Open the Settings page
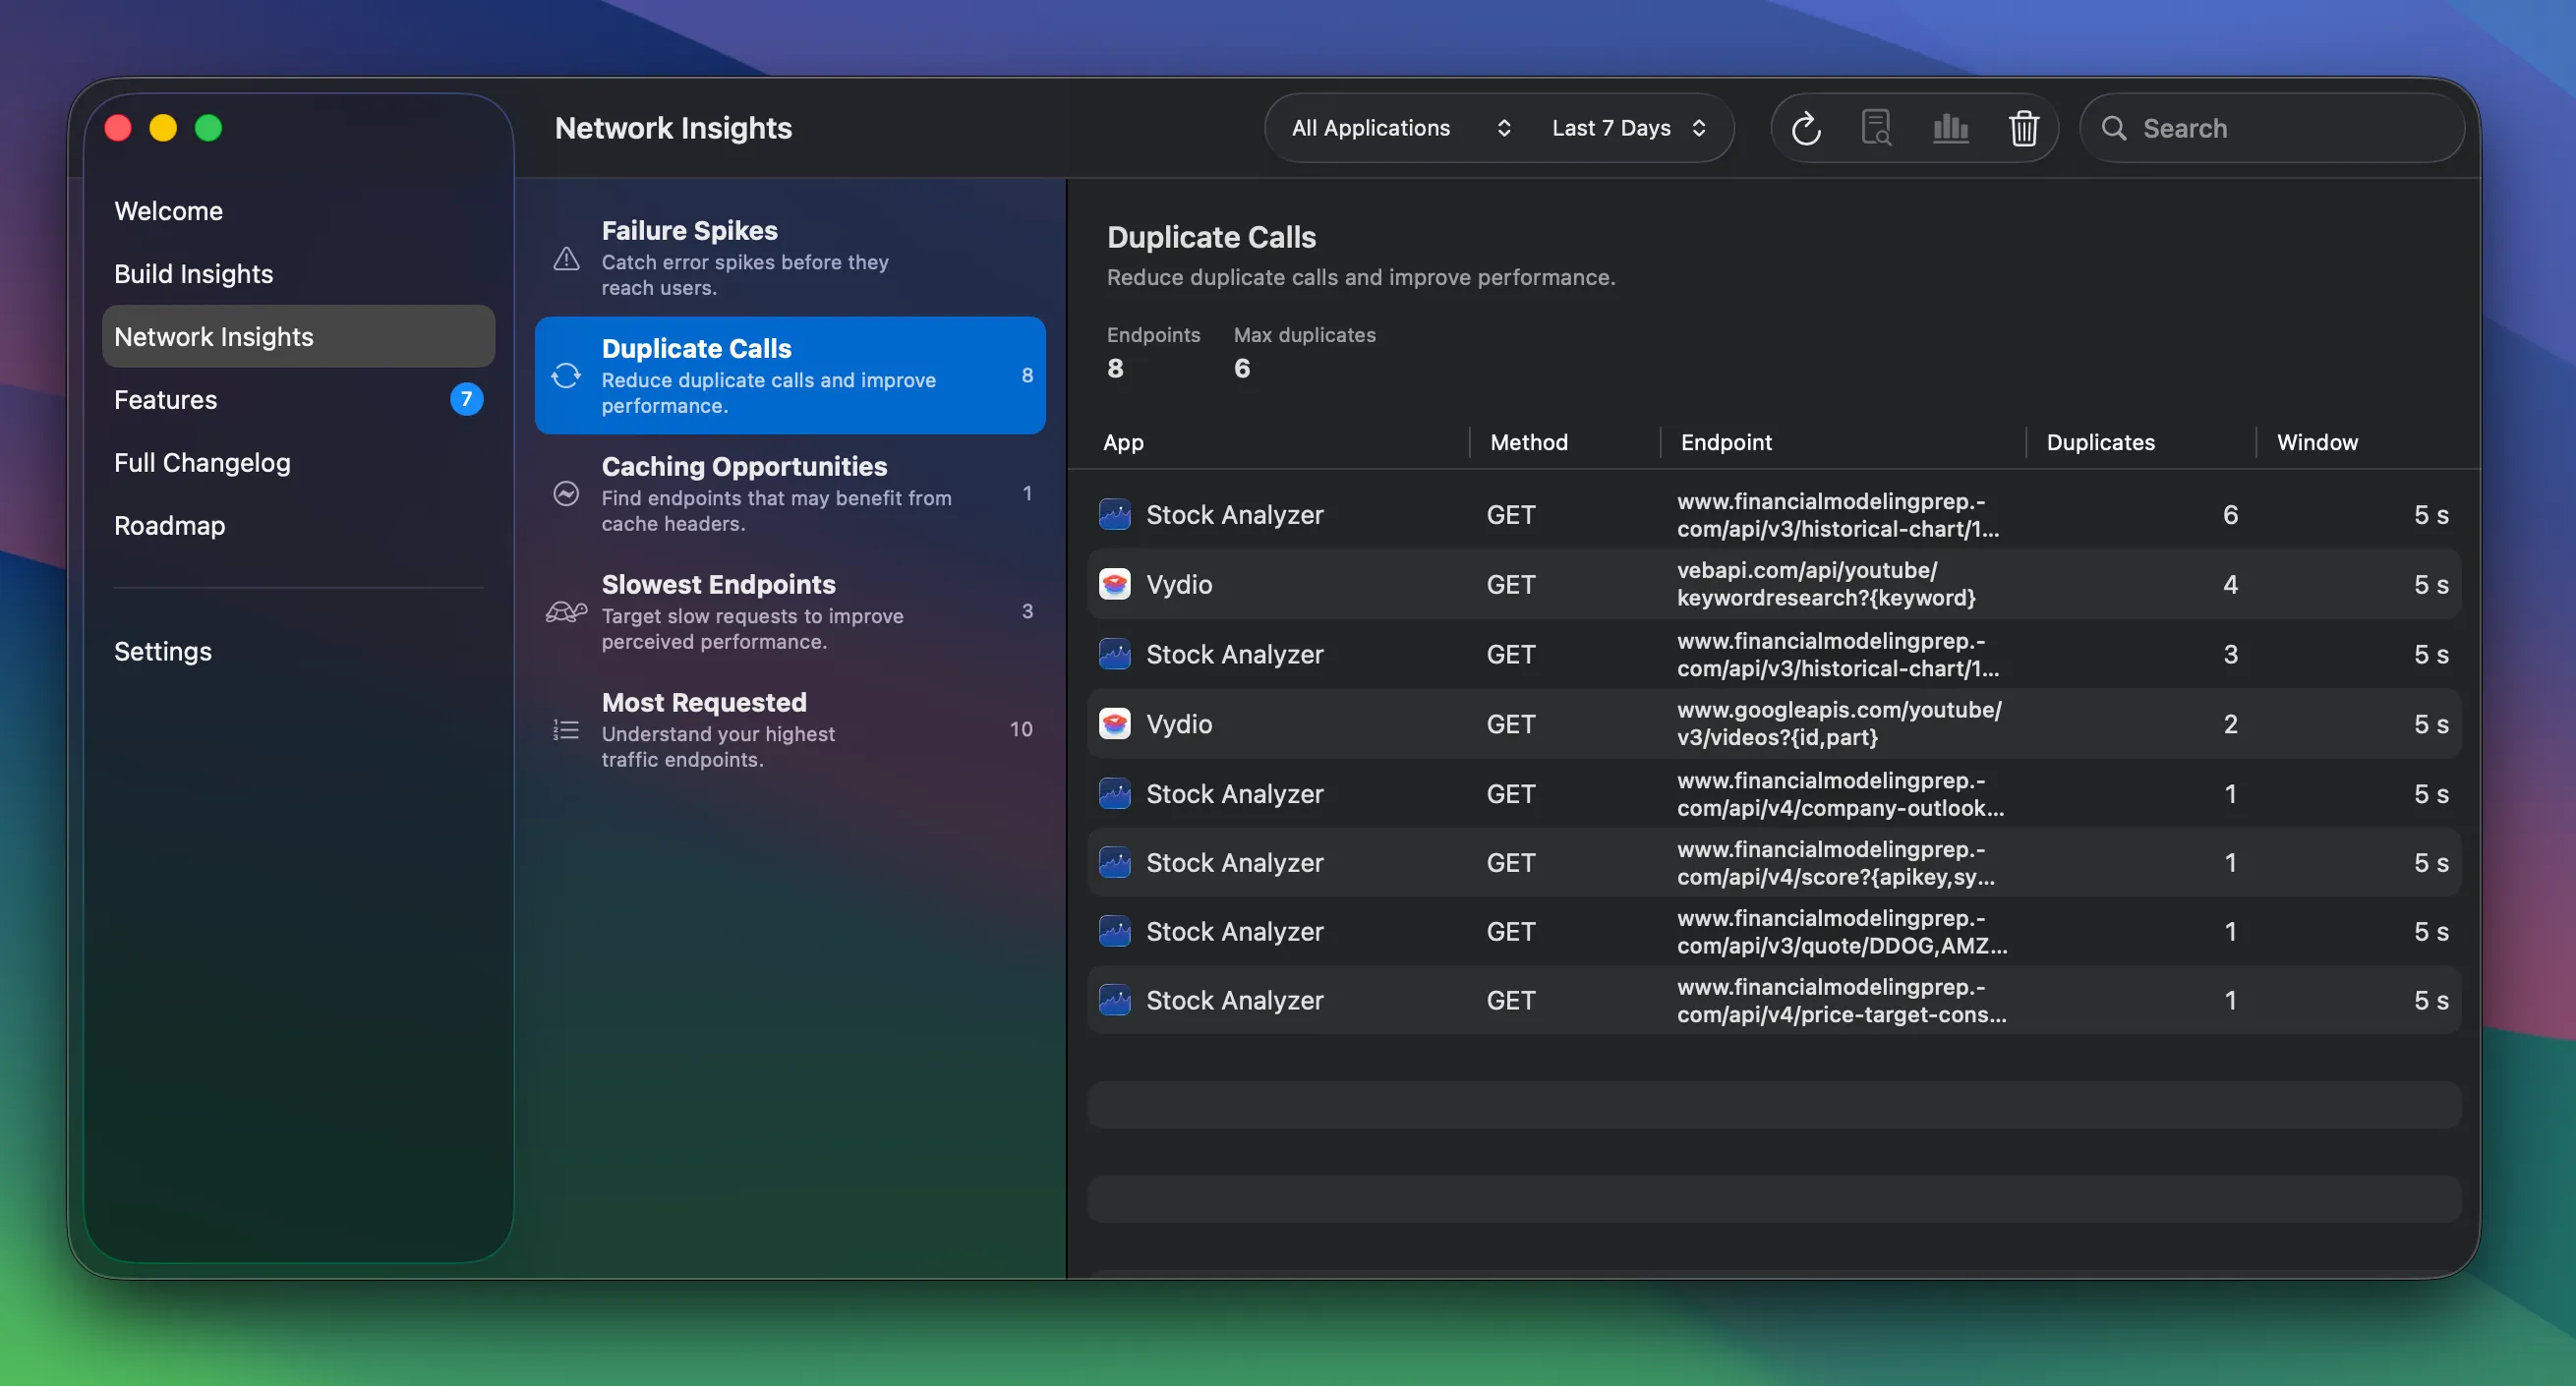The image size is (2576, 1386). pyautogui.click(x=163, y=651)
